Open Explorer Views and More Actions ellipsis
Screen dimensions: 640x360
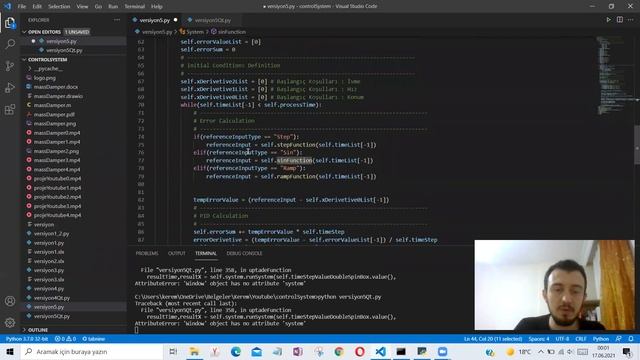pyautogui.click(x=117, y=20)
